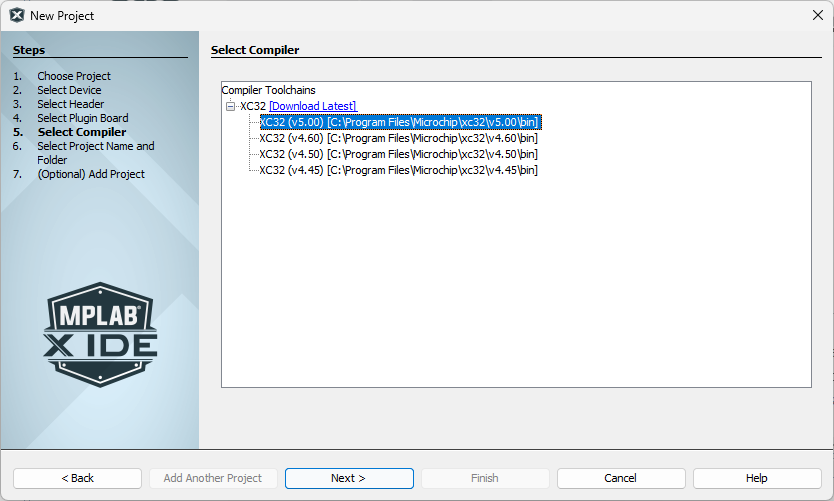Select XC32 (v4.45) compiler entry
Image resolution: width=834 pixels, height=501 pixels.
(398, 170)
